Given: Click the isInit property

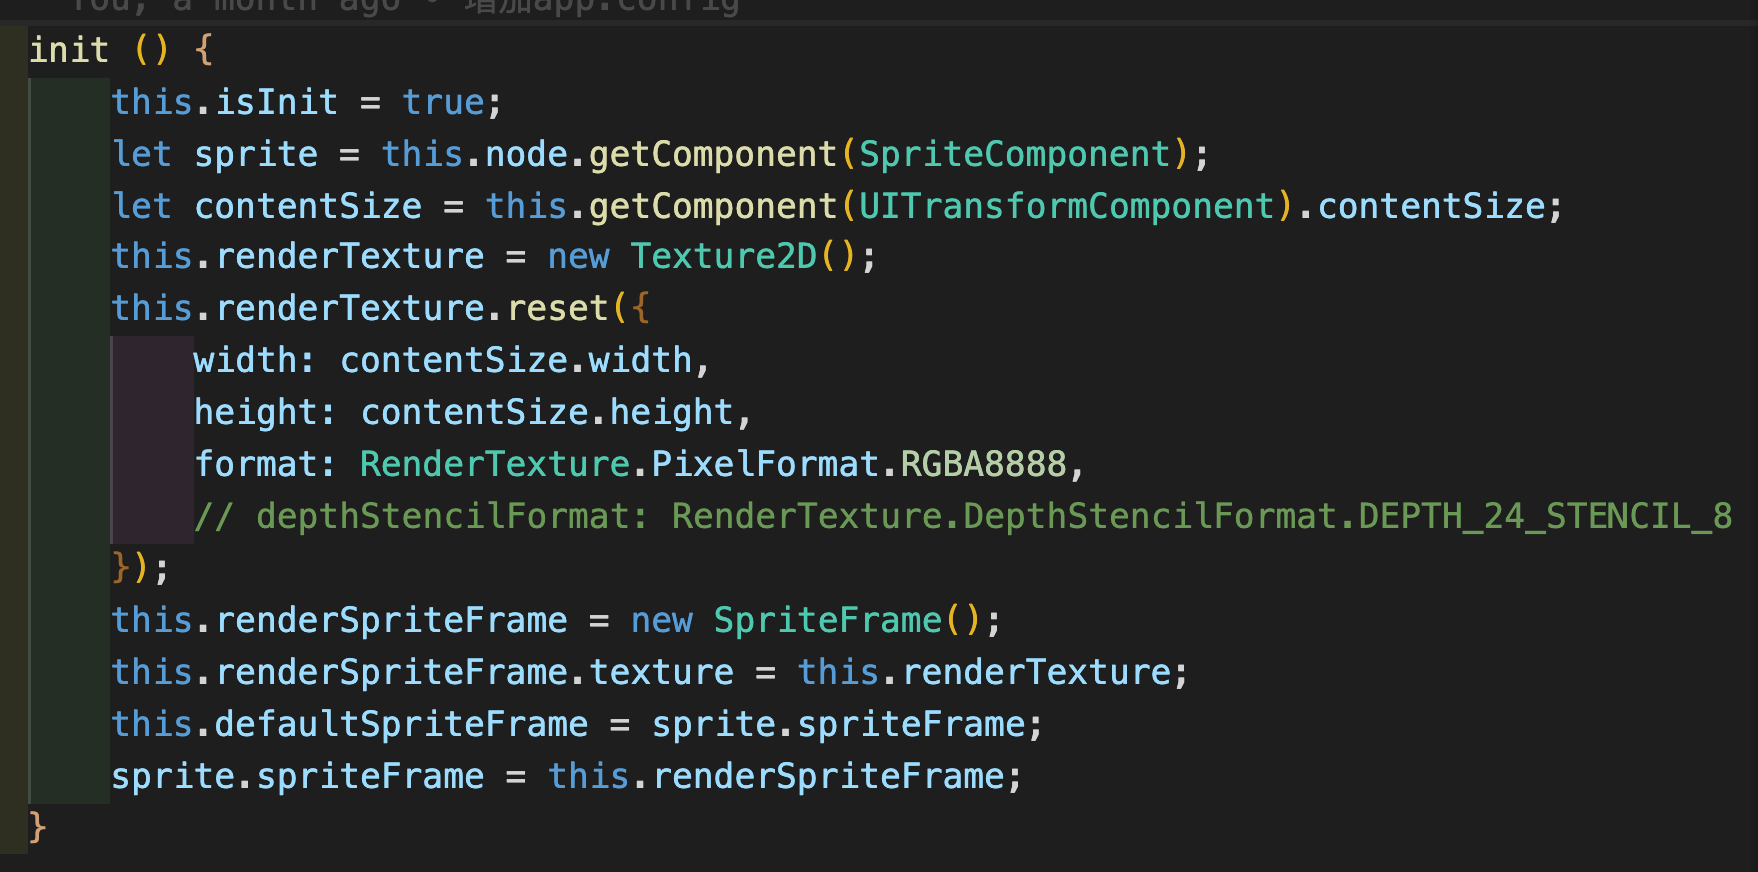Looking at the screenshot, I should click(x=277, y=102).
